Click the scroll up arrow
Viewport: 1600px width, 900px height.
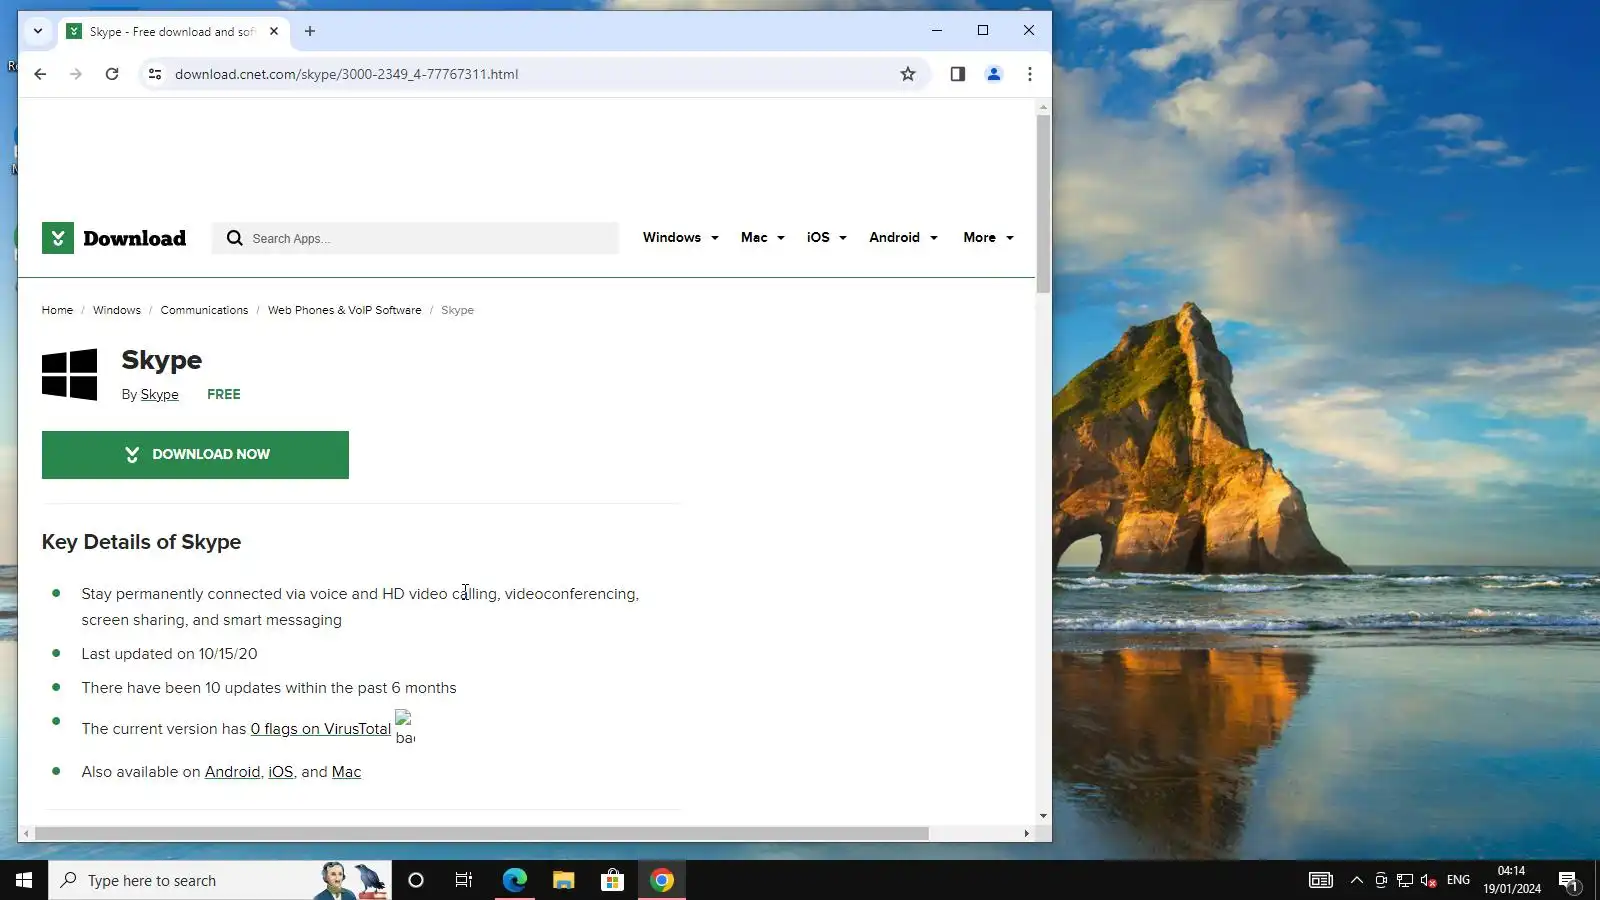(x=1043, y=107)
